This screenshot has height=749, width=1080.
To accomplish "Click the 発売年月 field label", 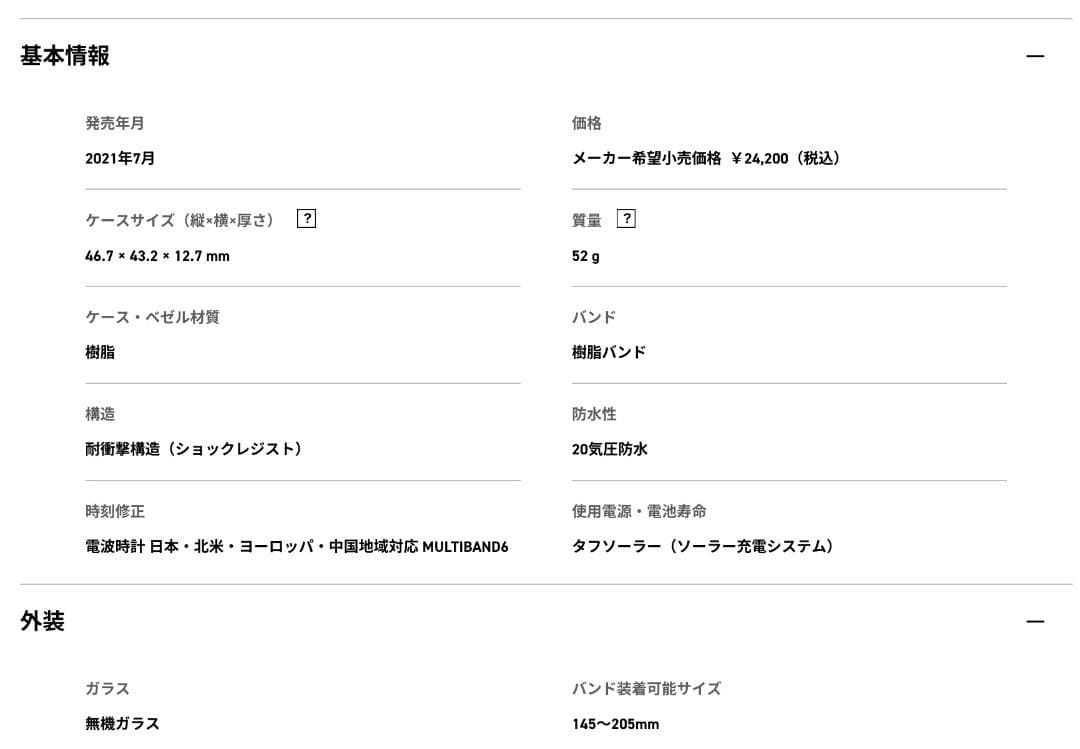I will click(x=114, y=123).
